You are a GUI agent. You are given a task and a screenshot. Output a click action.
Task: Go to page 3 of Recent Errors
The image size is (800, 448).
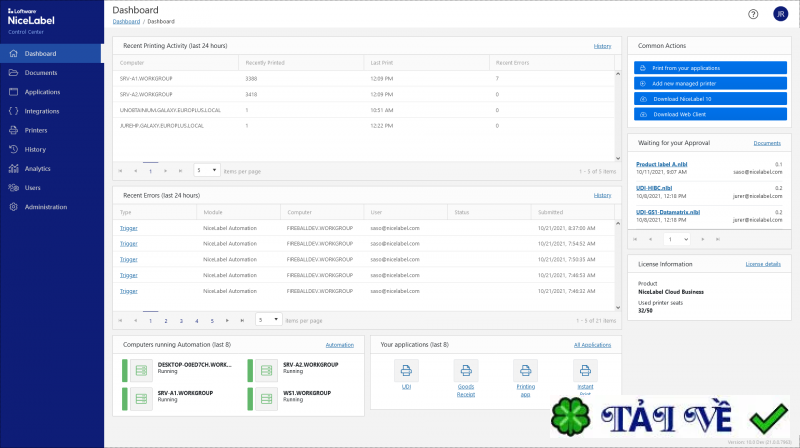(x=181, y=320)
